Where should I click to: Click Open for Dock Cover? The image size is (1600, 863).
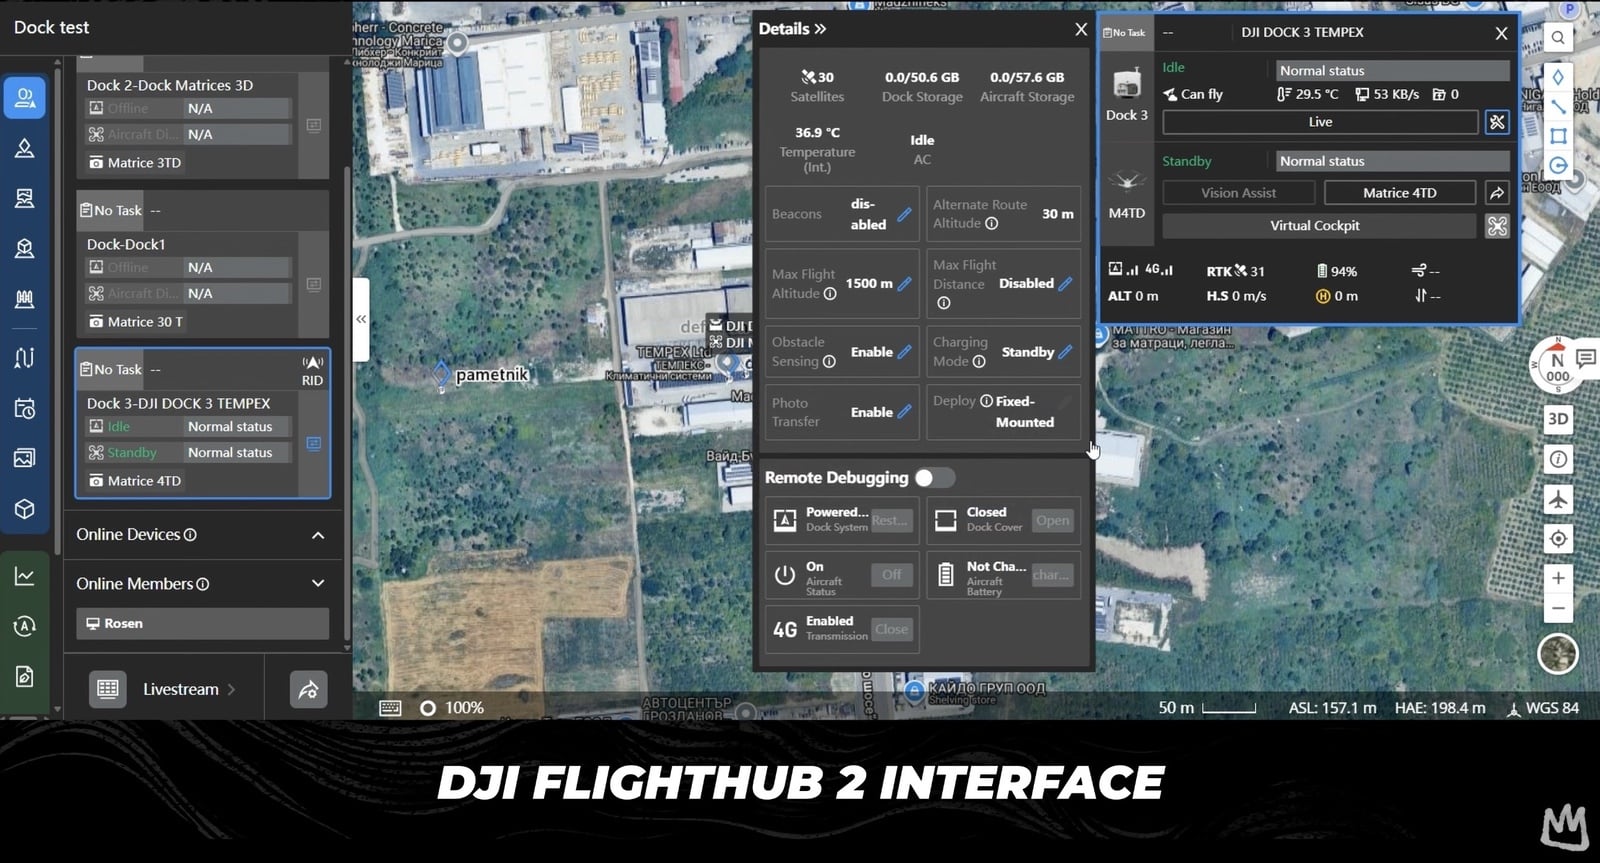click(x=1052, y=520)
